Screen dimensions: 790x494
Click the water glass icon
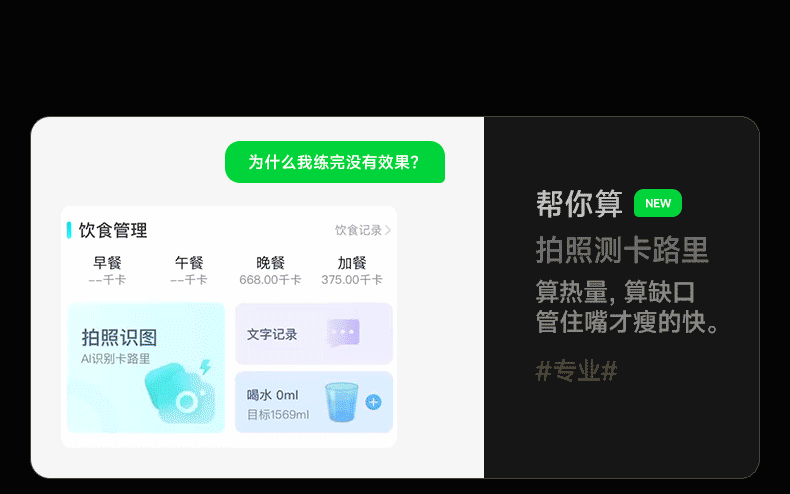[342, 402]
